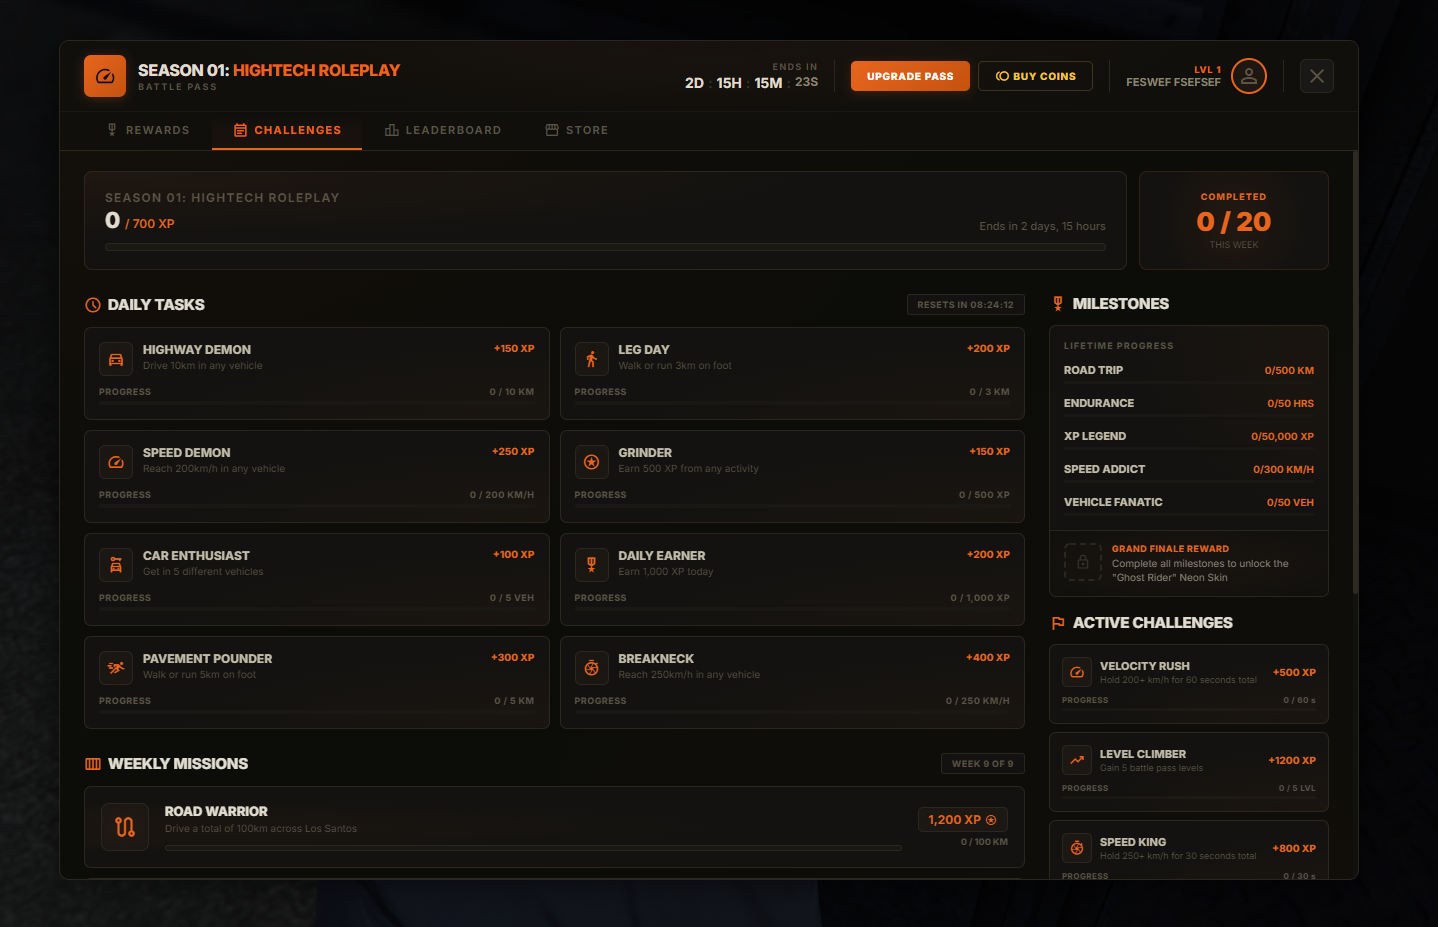Screen dimensions: 1438x927
Task: Click the panel's vertical scrollbar
Action: [x=1354, y=372]
